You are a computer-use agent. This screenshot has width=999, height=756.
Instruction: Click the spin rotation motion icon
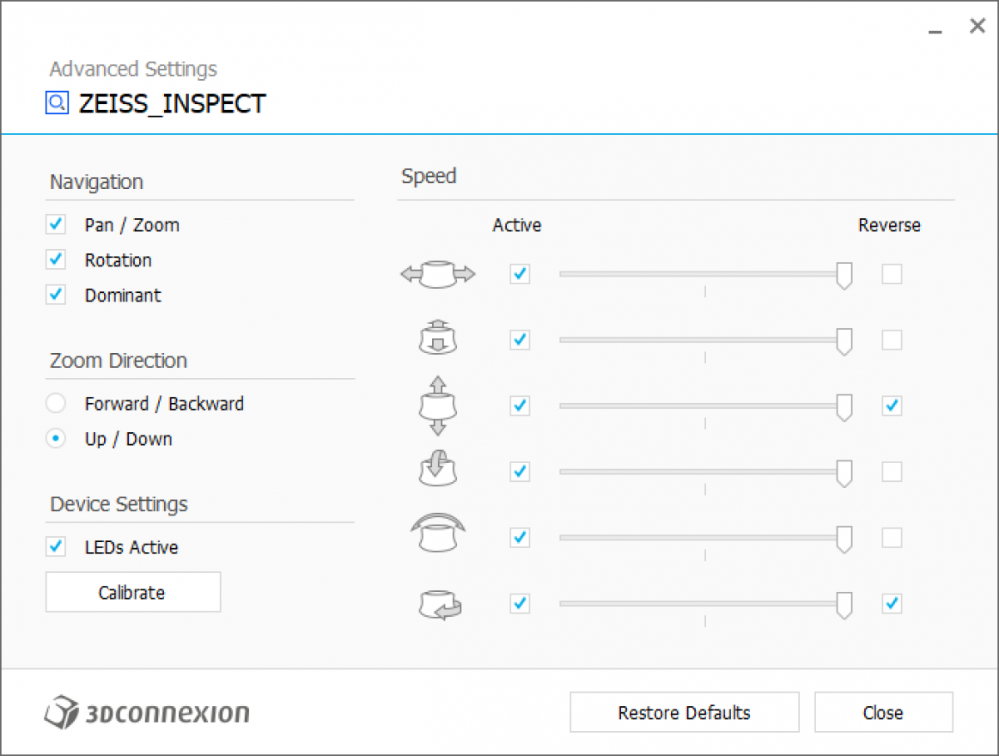click(x=438, y=604)
